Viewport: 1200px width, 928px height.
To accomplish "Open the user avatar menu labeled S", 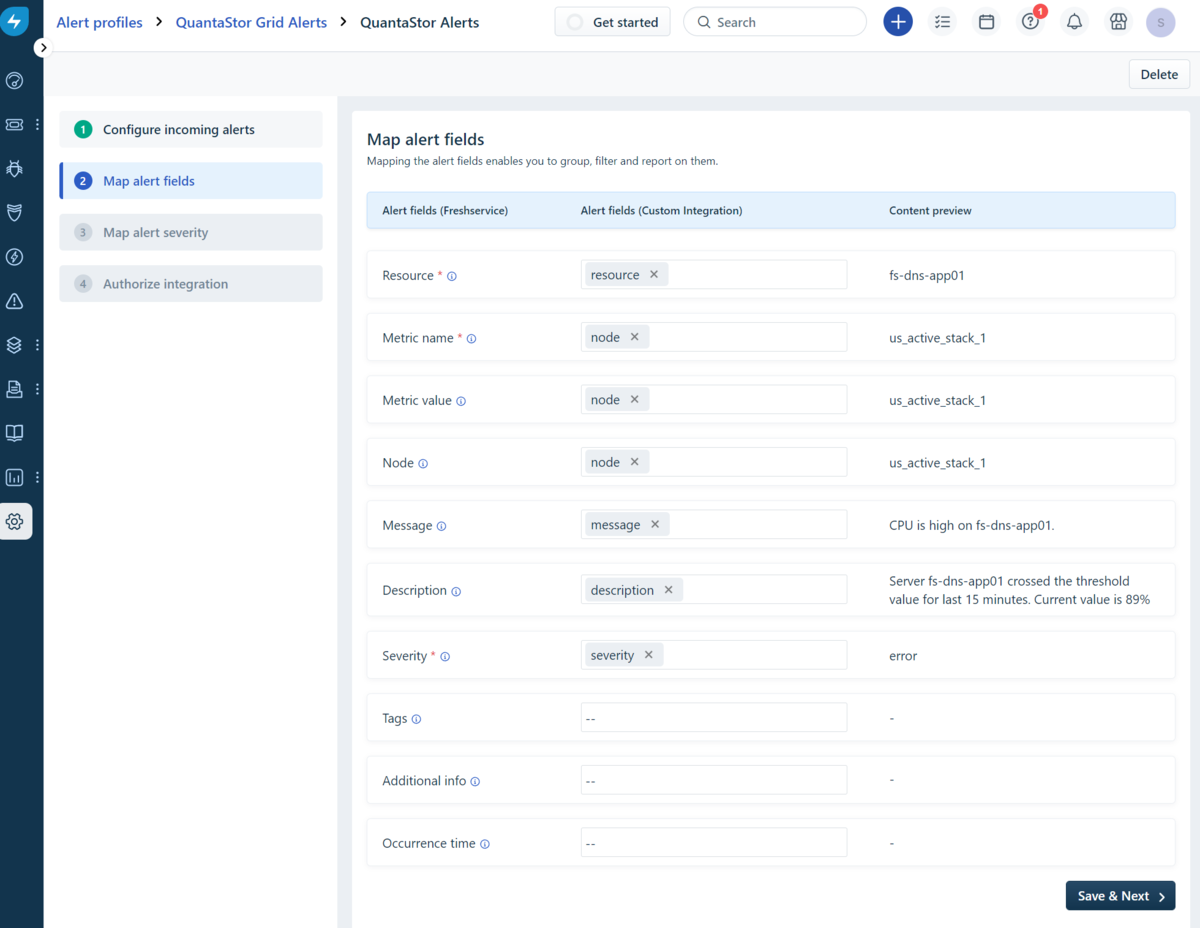I will pyautogui.click(x=1161, y=22).
